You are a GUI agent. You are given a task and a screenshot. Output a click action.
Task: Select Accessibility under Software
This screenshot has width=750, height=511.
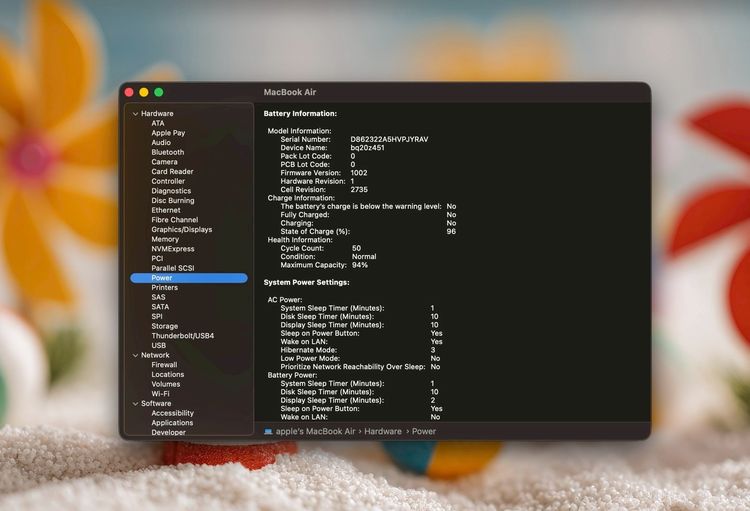pos(172,413)
